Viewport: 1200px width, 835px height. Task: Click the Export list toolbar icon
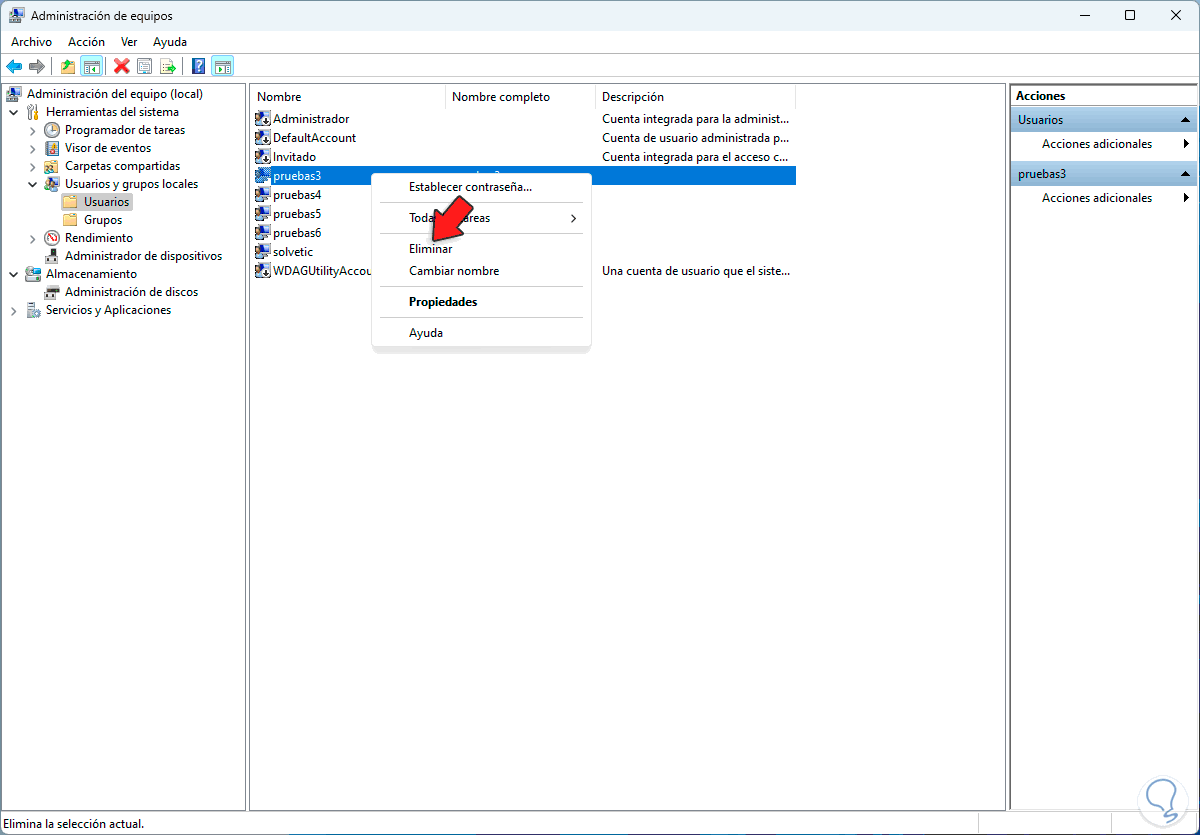[x=168, y=66]
